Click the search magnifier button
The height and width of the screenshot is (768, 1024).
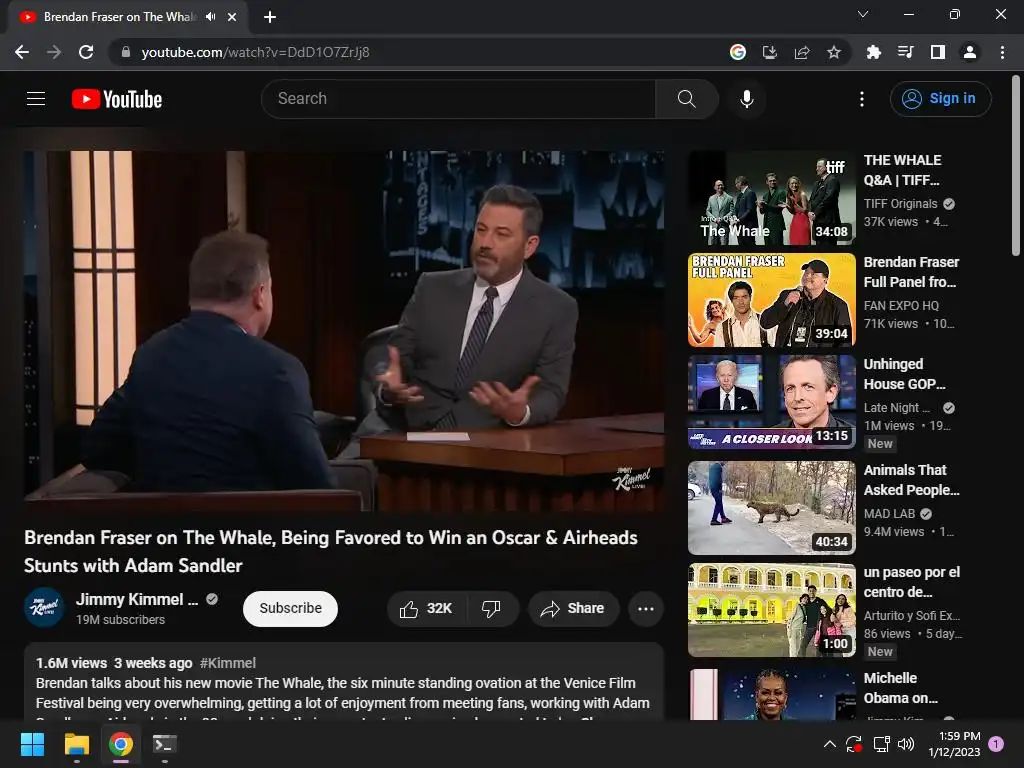[686, 99]
